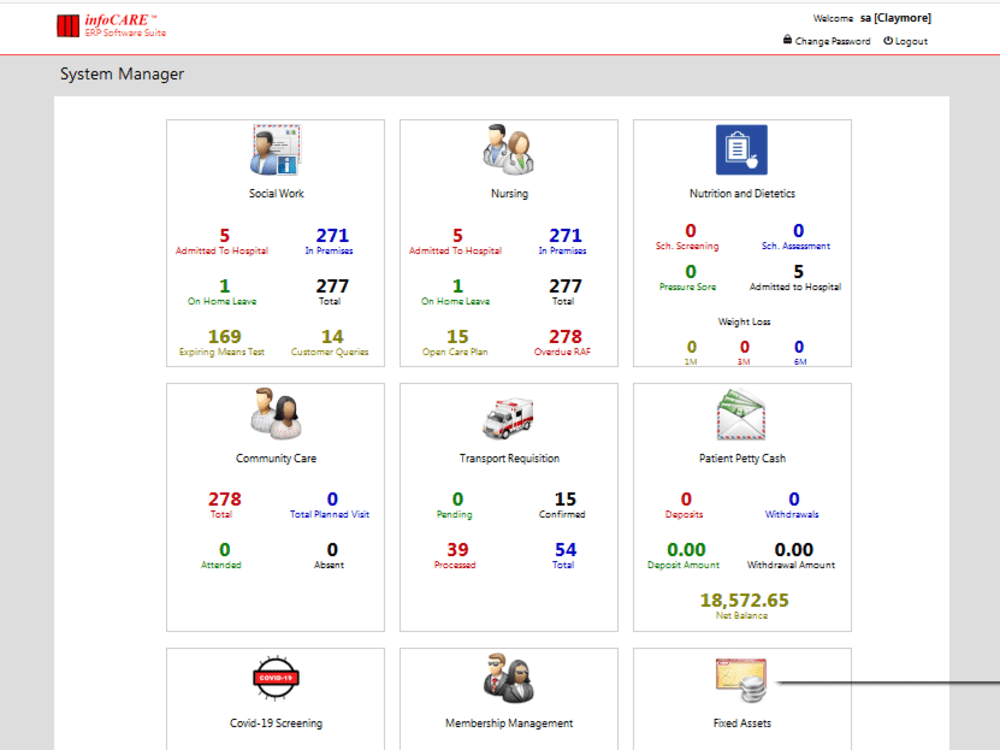Click Social Work On Home Leave count
Viewport: 1000px width, 750px height.
pyautogui.click(x=224, y=286)
